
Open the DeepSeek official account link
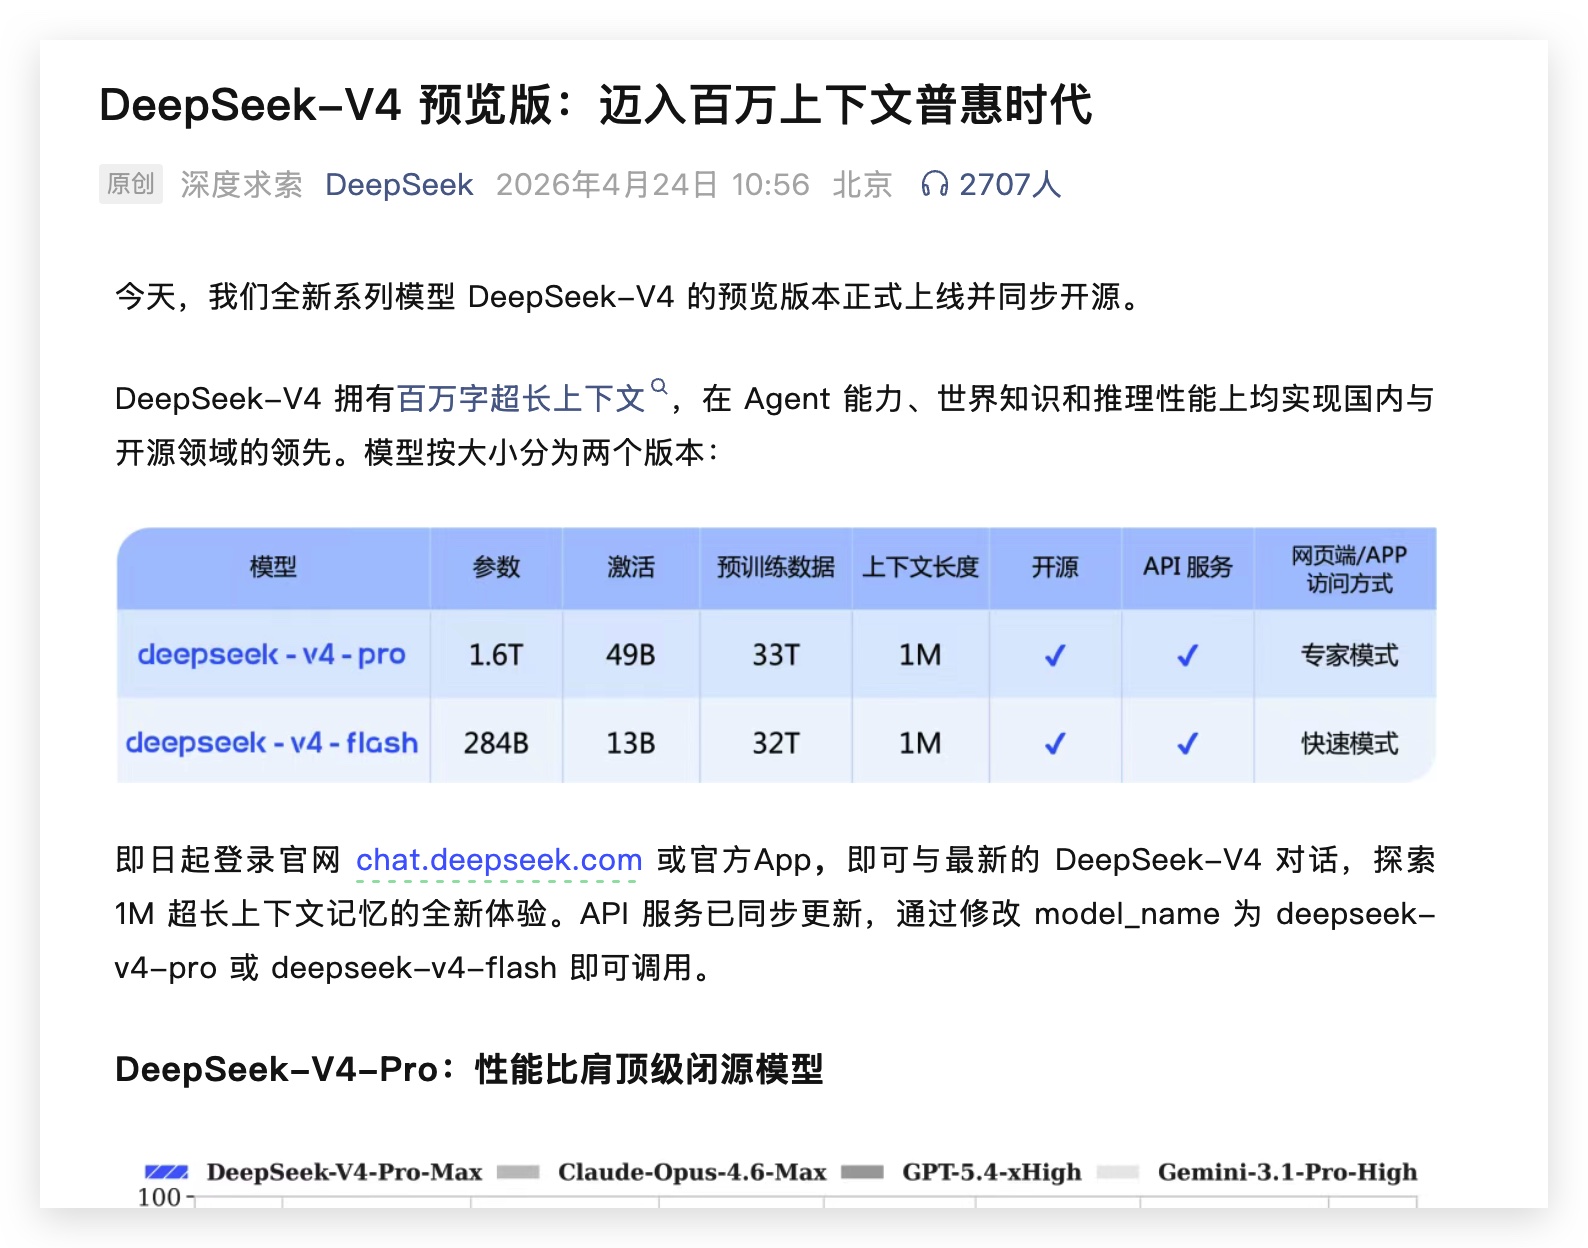point(399,185)
